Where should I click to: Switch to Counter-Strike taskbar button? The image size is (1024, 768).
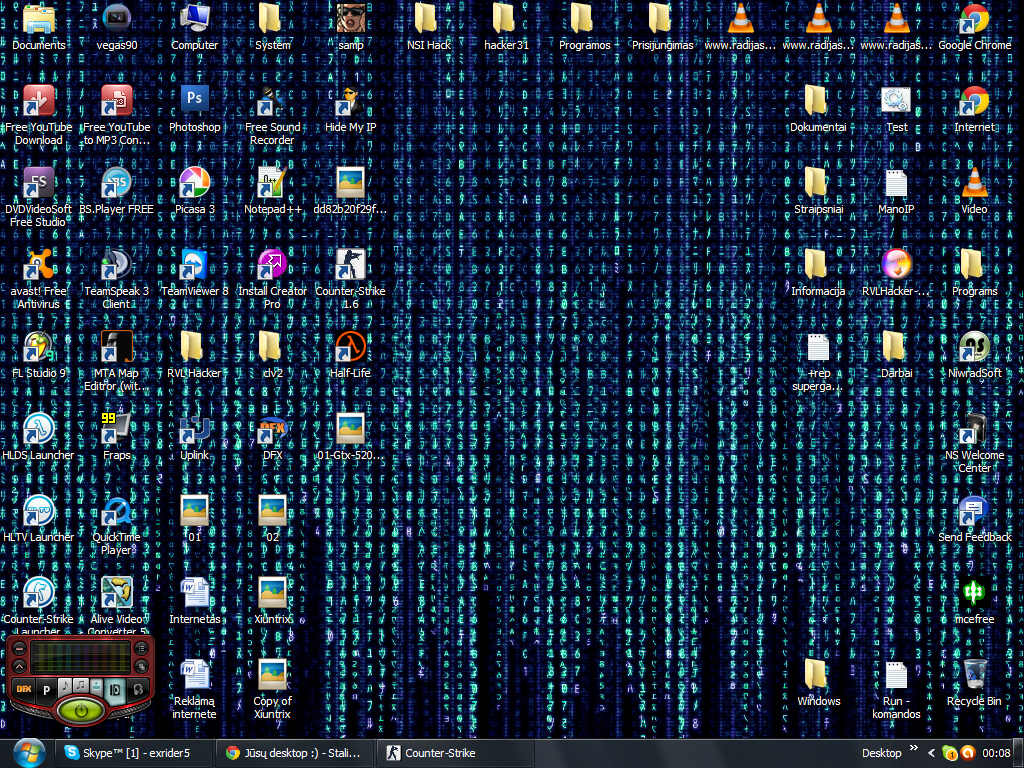point(455,753)
